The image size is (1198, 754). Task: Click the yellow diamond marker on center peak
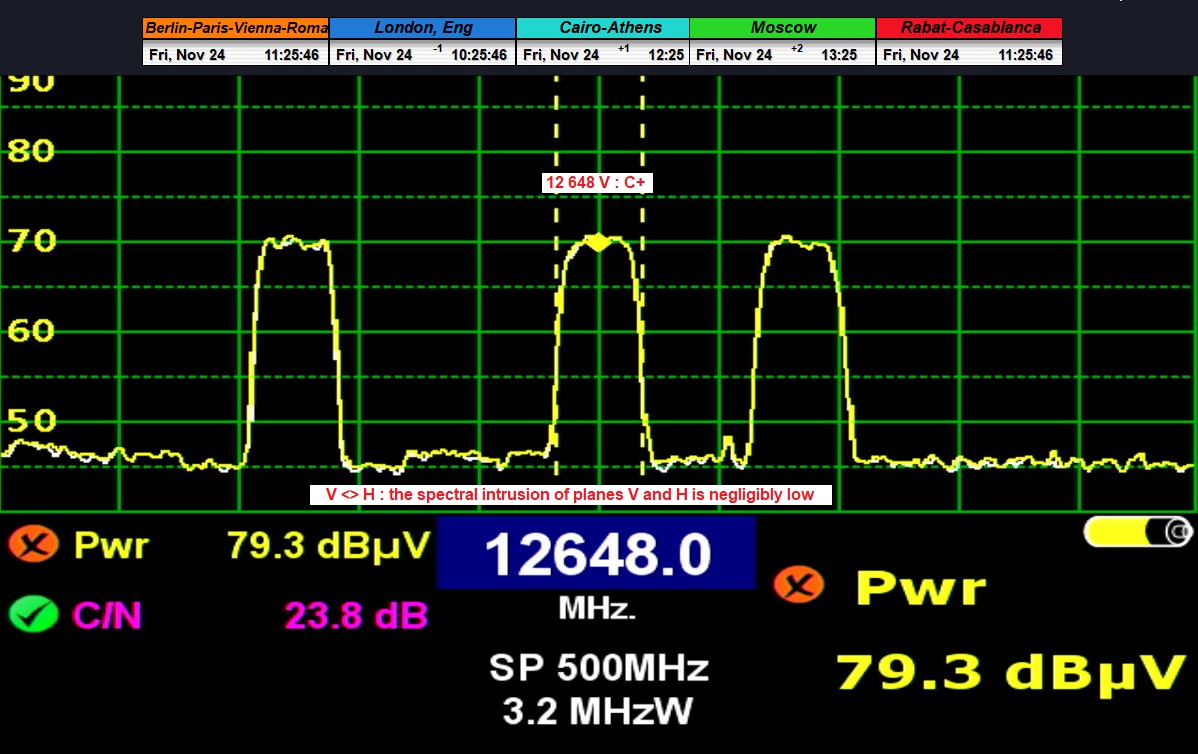point(598,242)
